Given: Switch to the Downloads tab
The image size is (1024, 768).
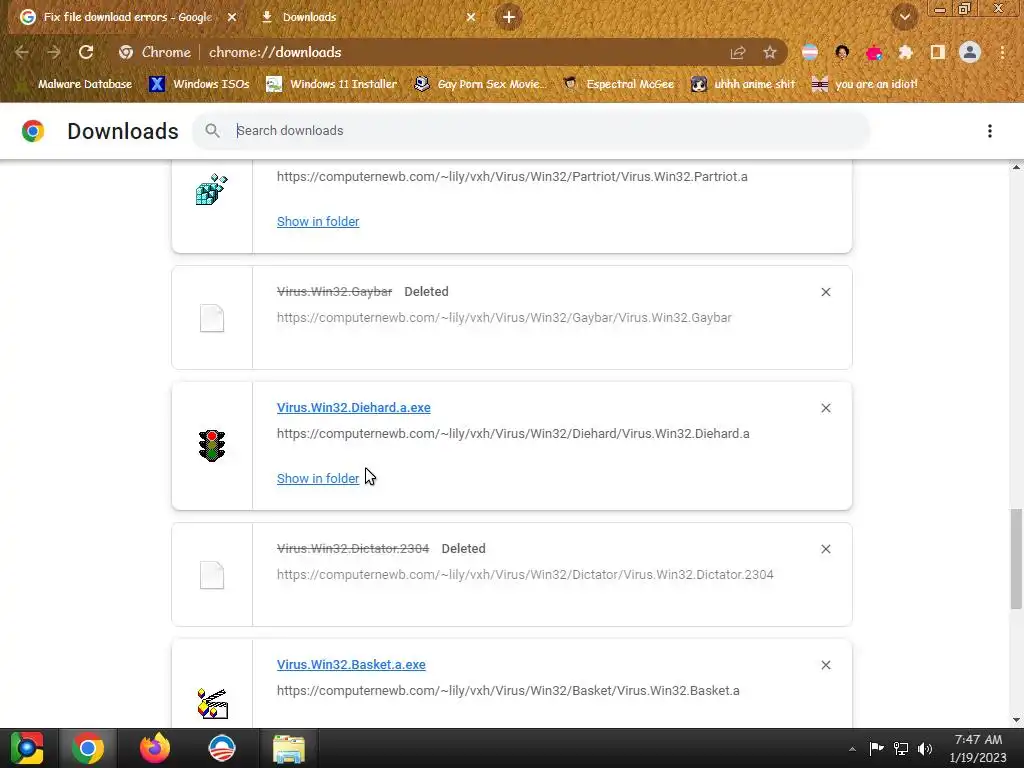Looking at the screenshot, I should 368,18.
